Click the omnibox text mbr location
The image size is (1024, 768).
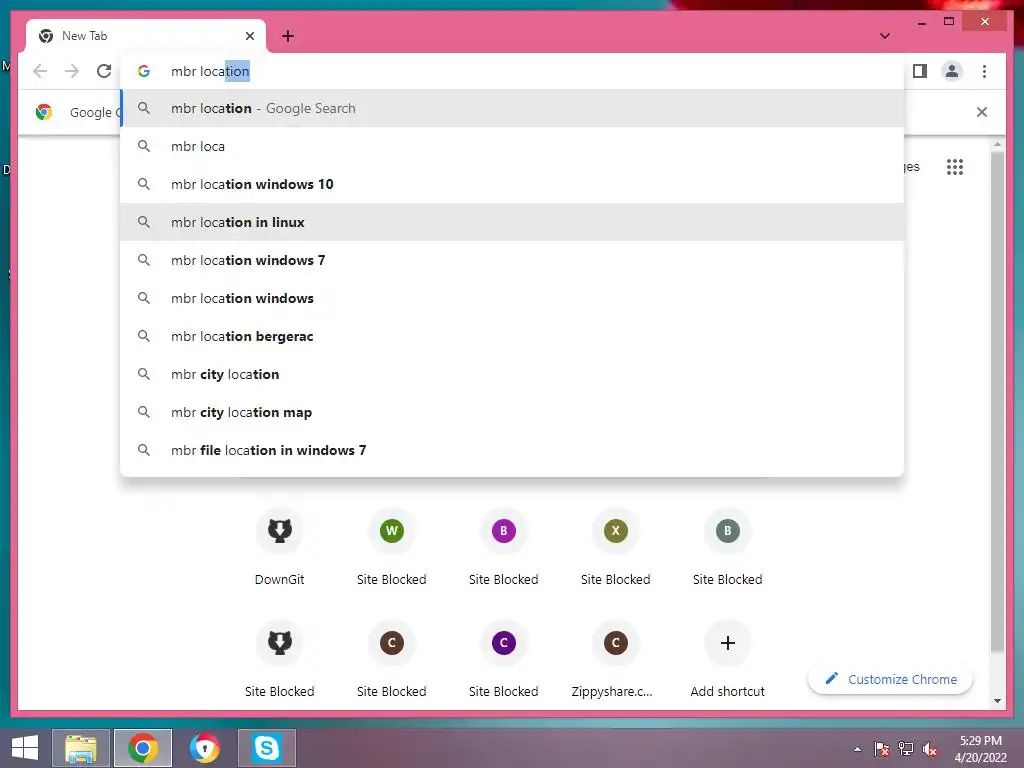(x=210, y=71)
